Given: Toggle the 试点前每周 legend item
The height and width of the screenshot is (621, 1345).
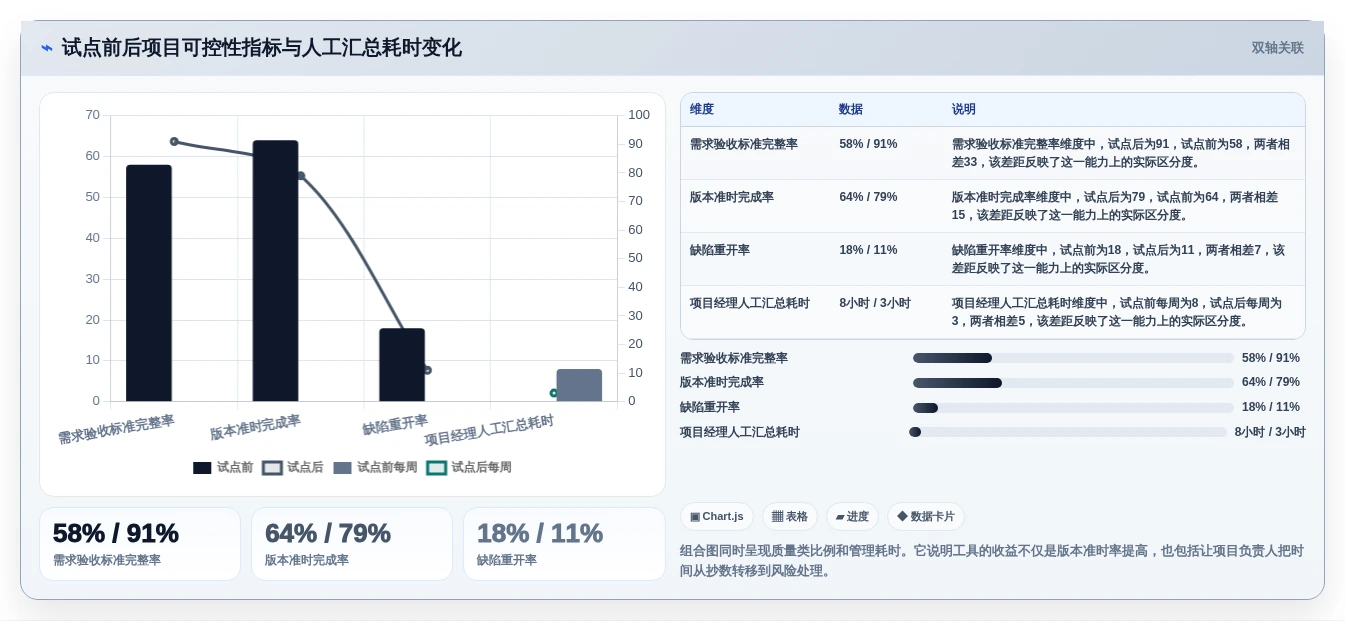Looking at the screenshot, I should [x=375, y=467].
